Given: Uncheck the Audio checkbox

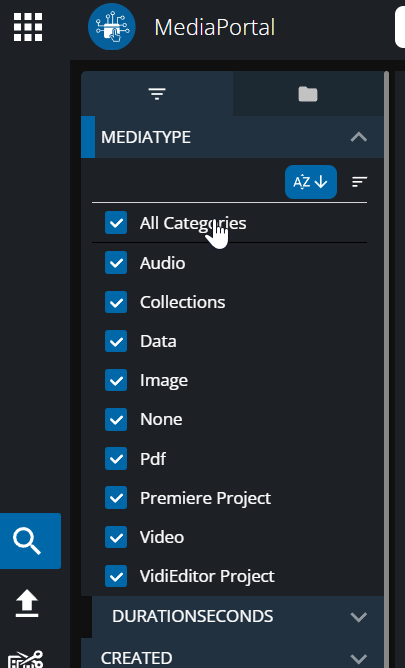Looking at the screenshot, I should 116,262.
